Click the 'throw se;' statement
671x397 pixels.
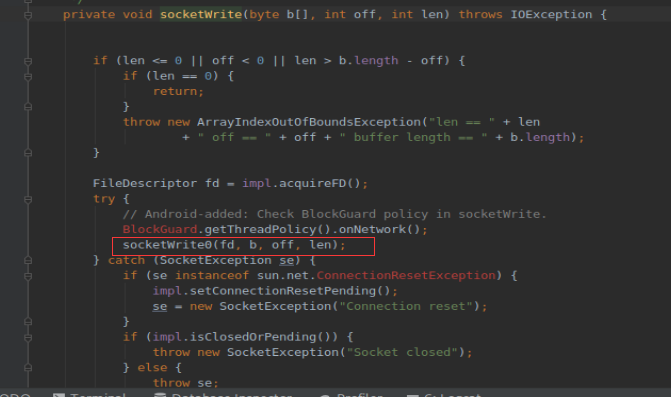[x=186, y=383]
